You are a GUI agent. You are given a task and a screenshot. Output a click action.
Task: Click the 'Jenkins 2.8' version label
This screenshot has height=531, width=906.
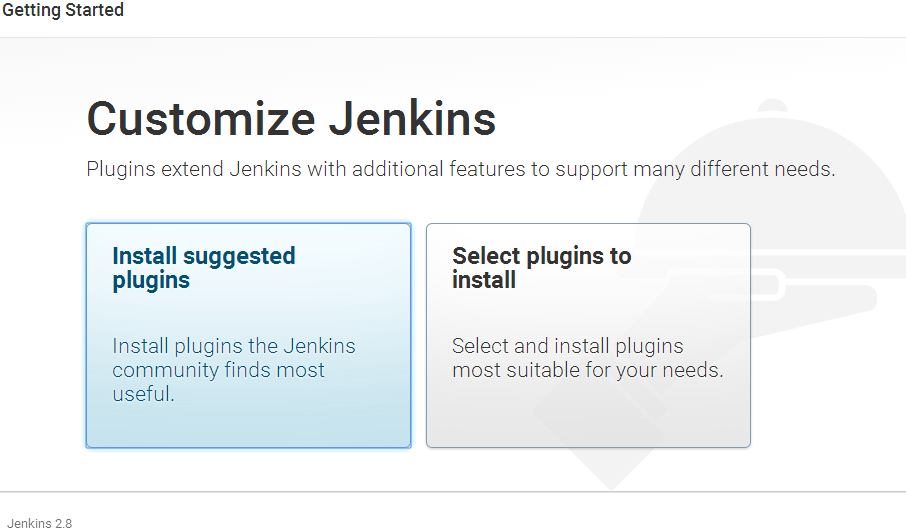pyautogui.click(x=39, y=523)
